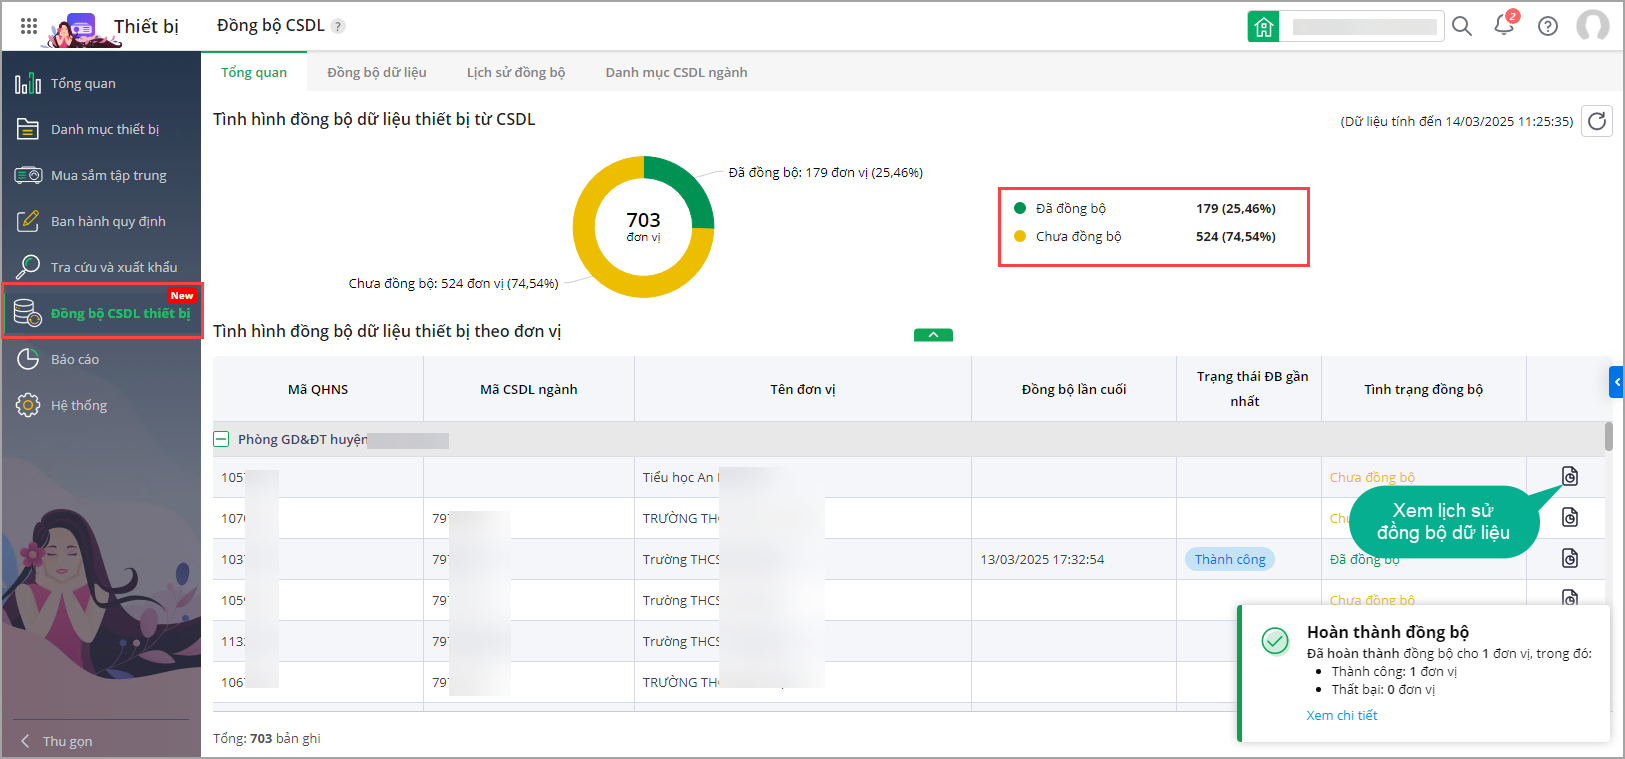This screenshot has height=759, width=1625.
Task: Click the yellow Chưa đồng bộ legend dot
Action: click(1020, 236)
